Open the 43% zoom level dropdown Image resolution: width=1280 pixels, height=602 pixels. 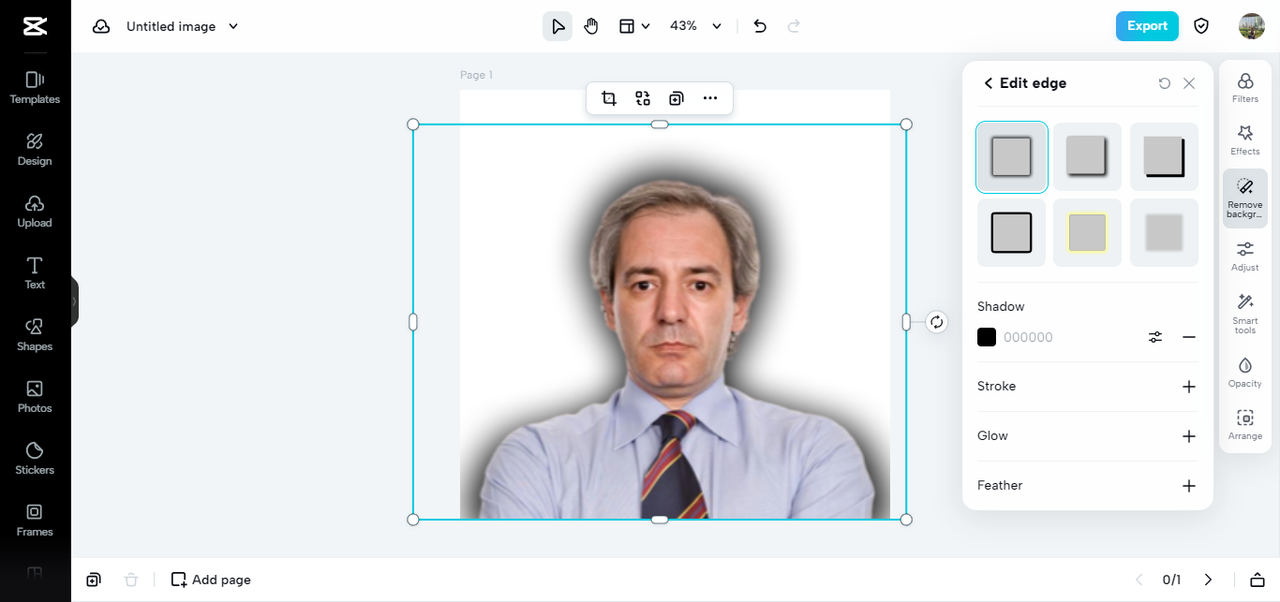695,26
